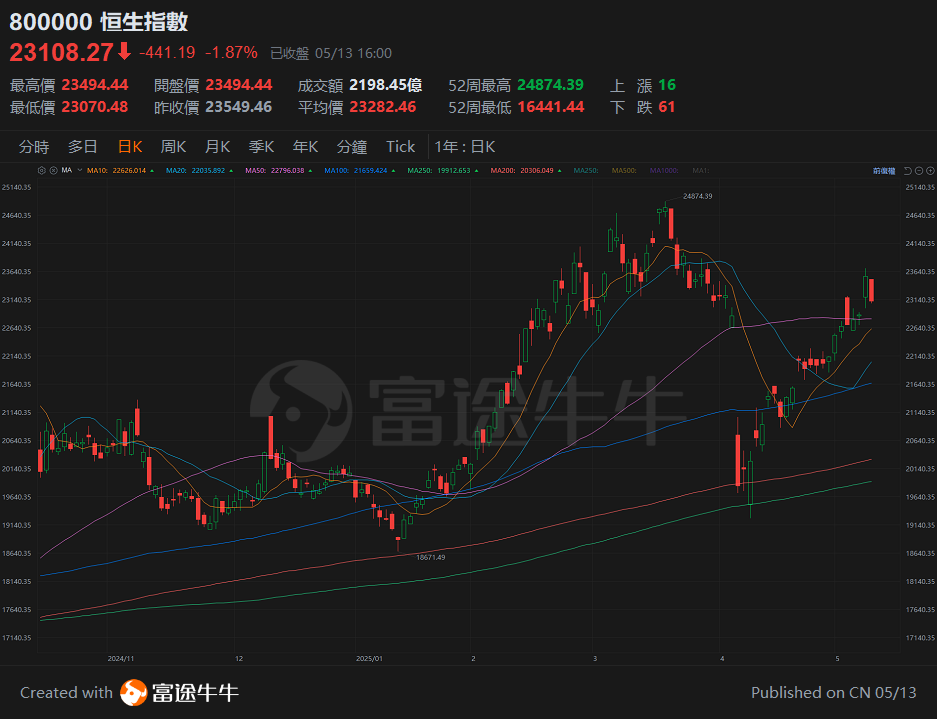Open the 前復權 price adjustment dropdown
Screen dimensions: 937x719
885,171
